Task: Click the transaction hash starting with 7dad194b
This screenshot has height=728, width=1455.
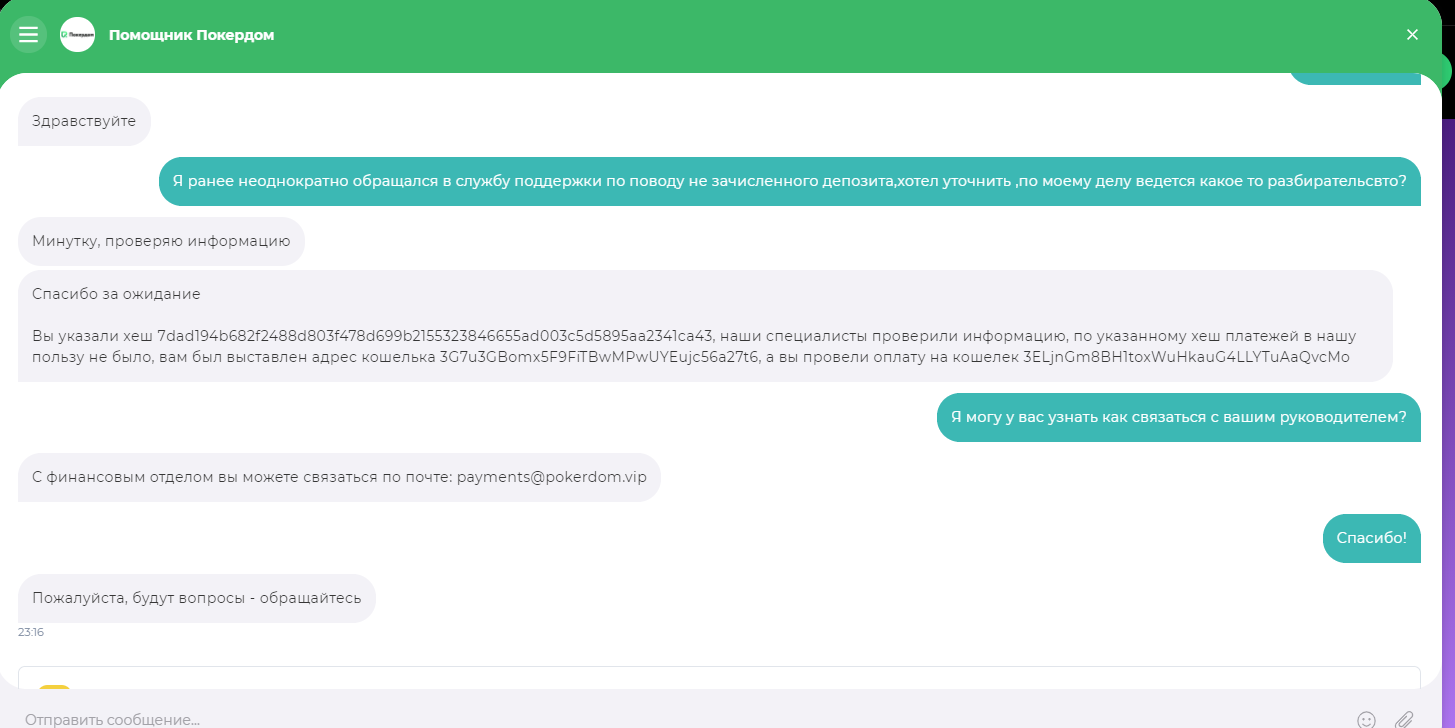Action: pos(435,336)
